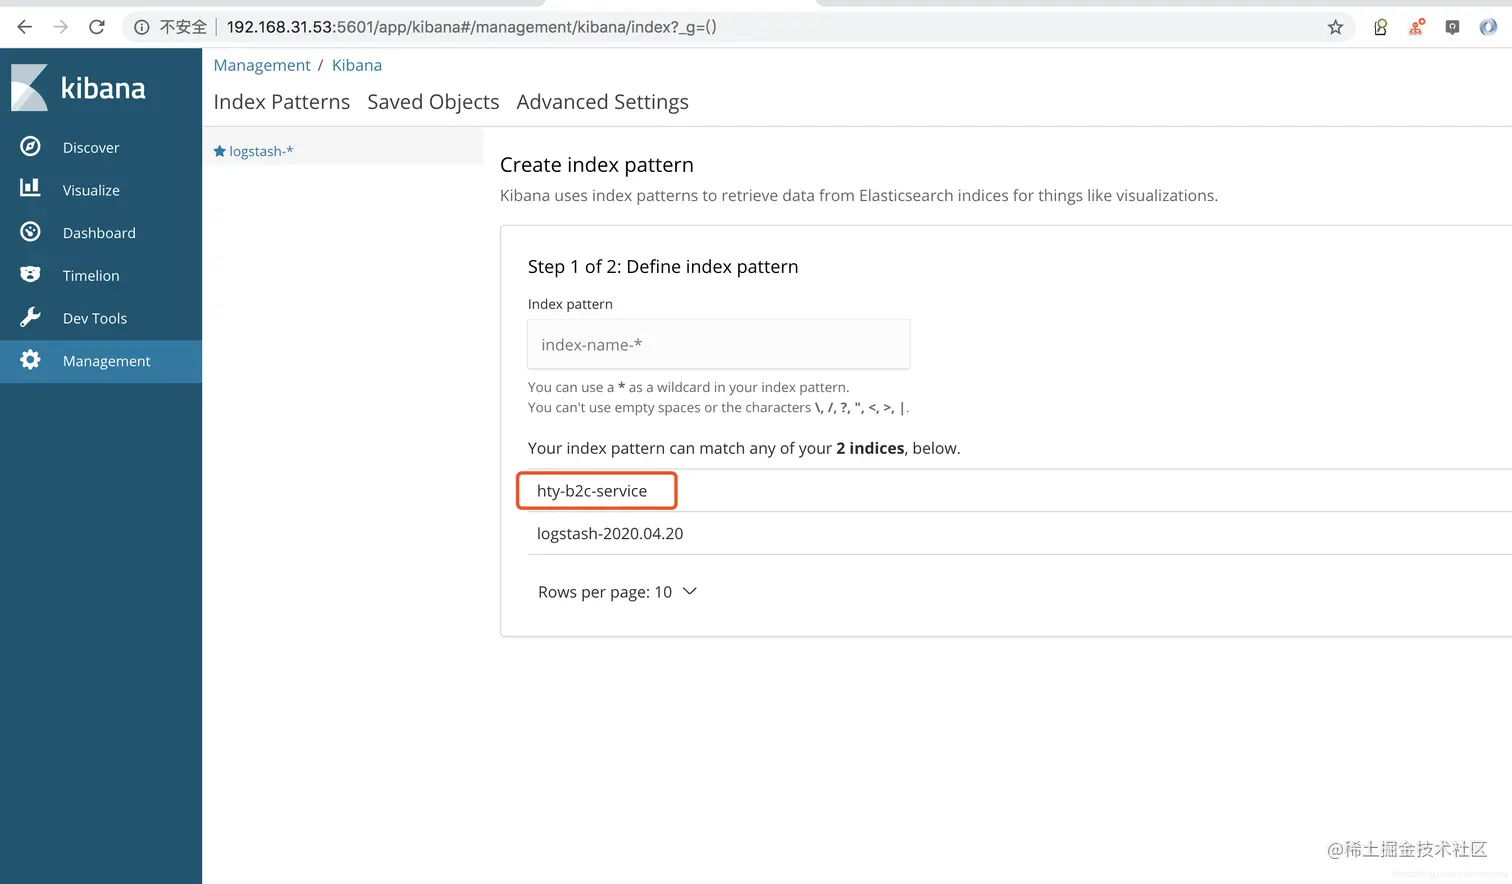This screenshot has width=1512, height=884.
Task: Focus the Index pattern input field
Action: tap(719, 344)
